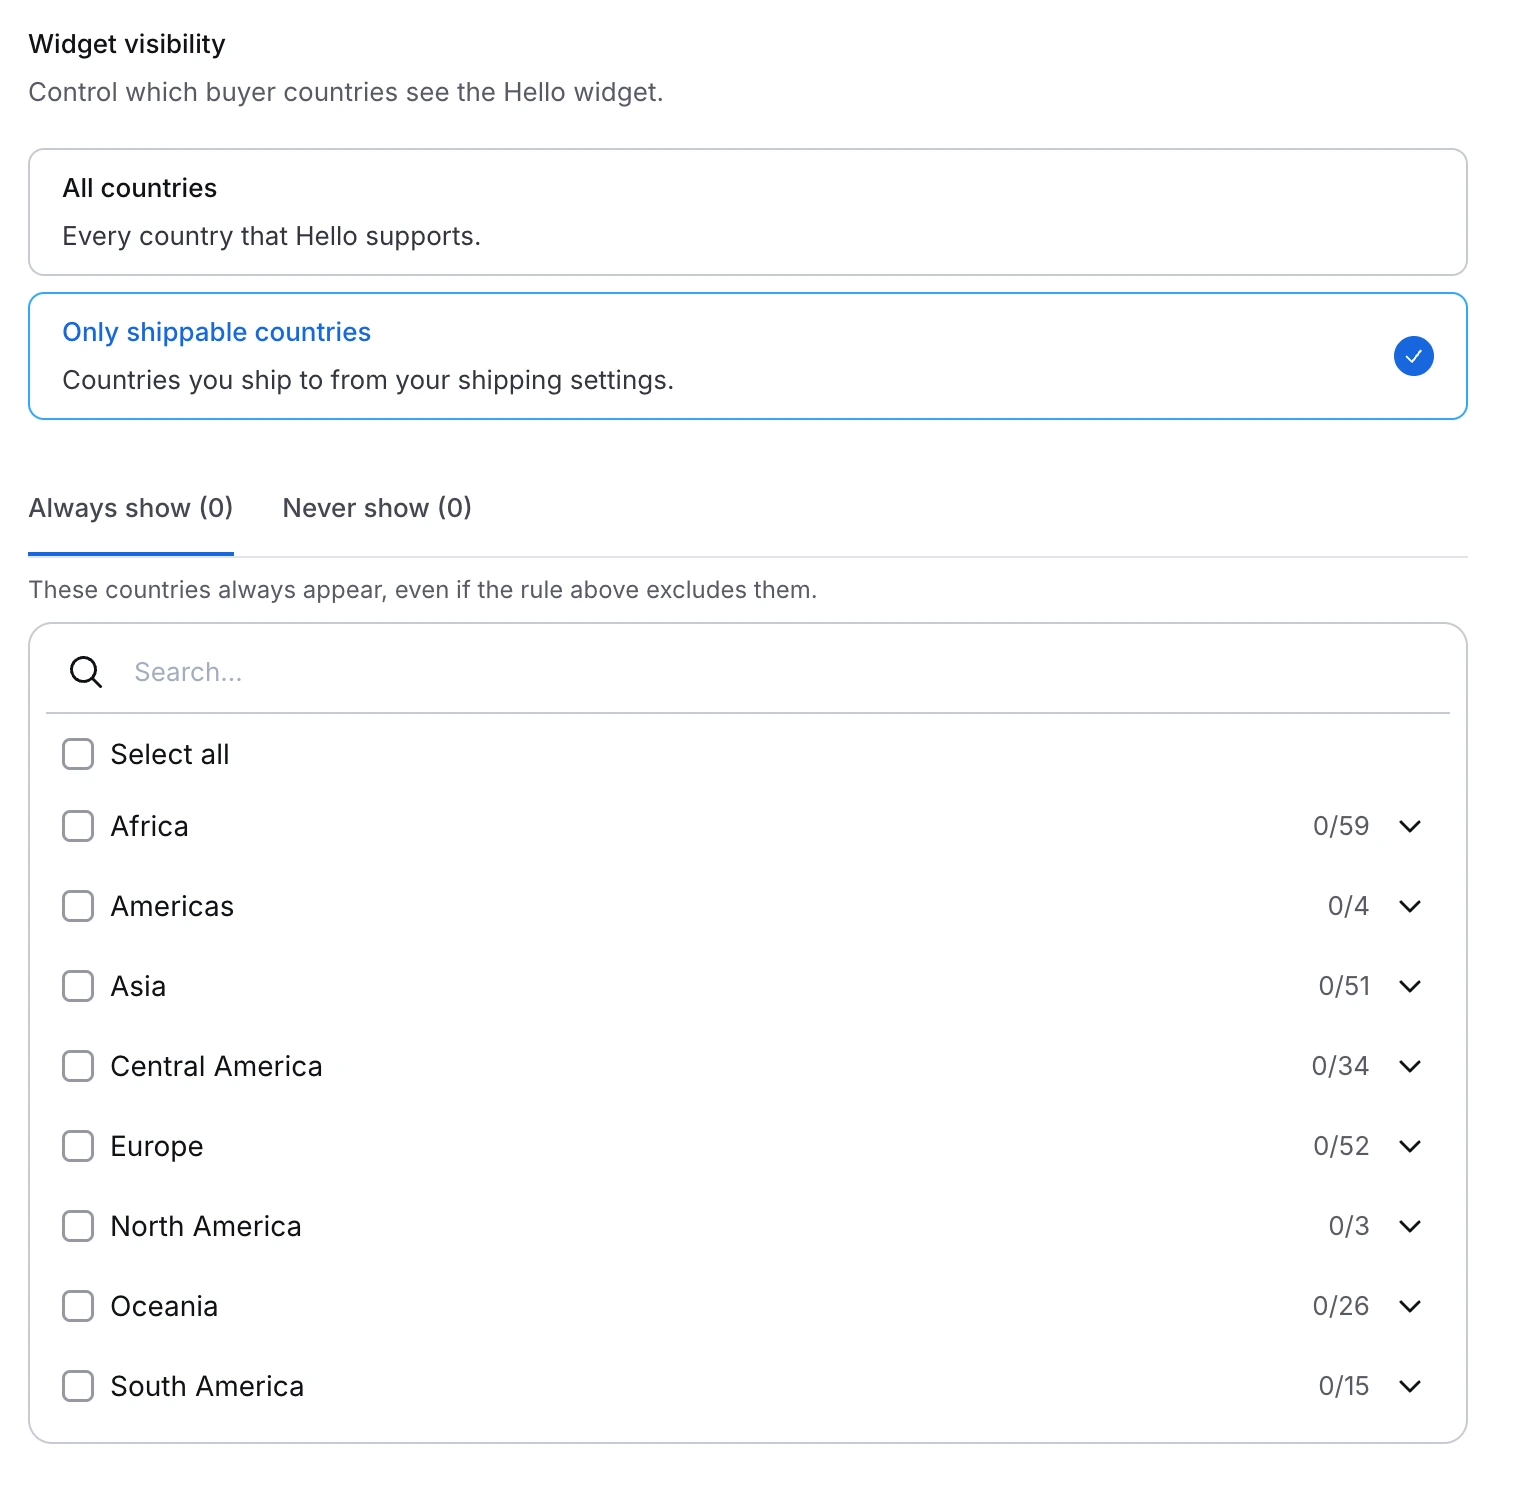Expand the Asia country list
Viewport: 1528px width, 1488px height.
click(x=1411, y=986)
